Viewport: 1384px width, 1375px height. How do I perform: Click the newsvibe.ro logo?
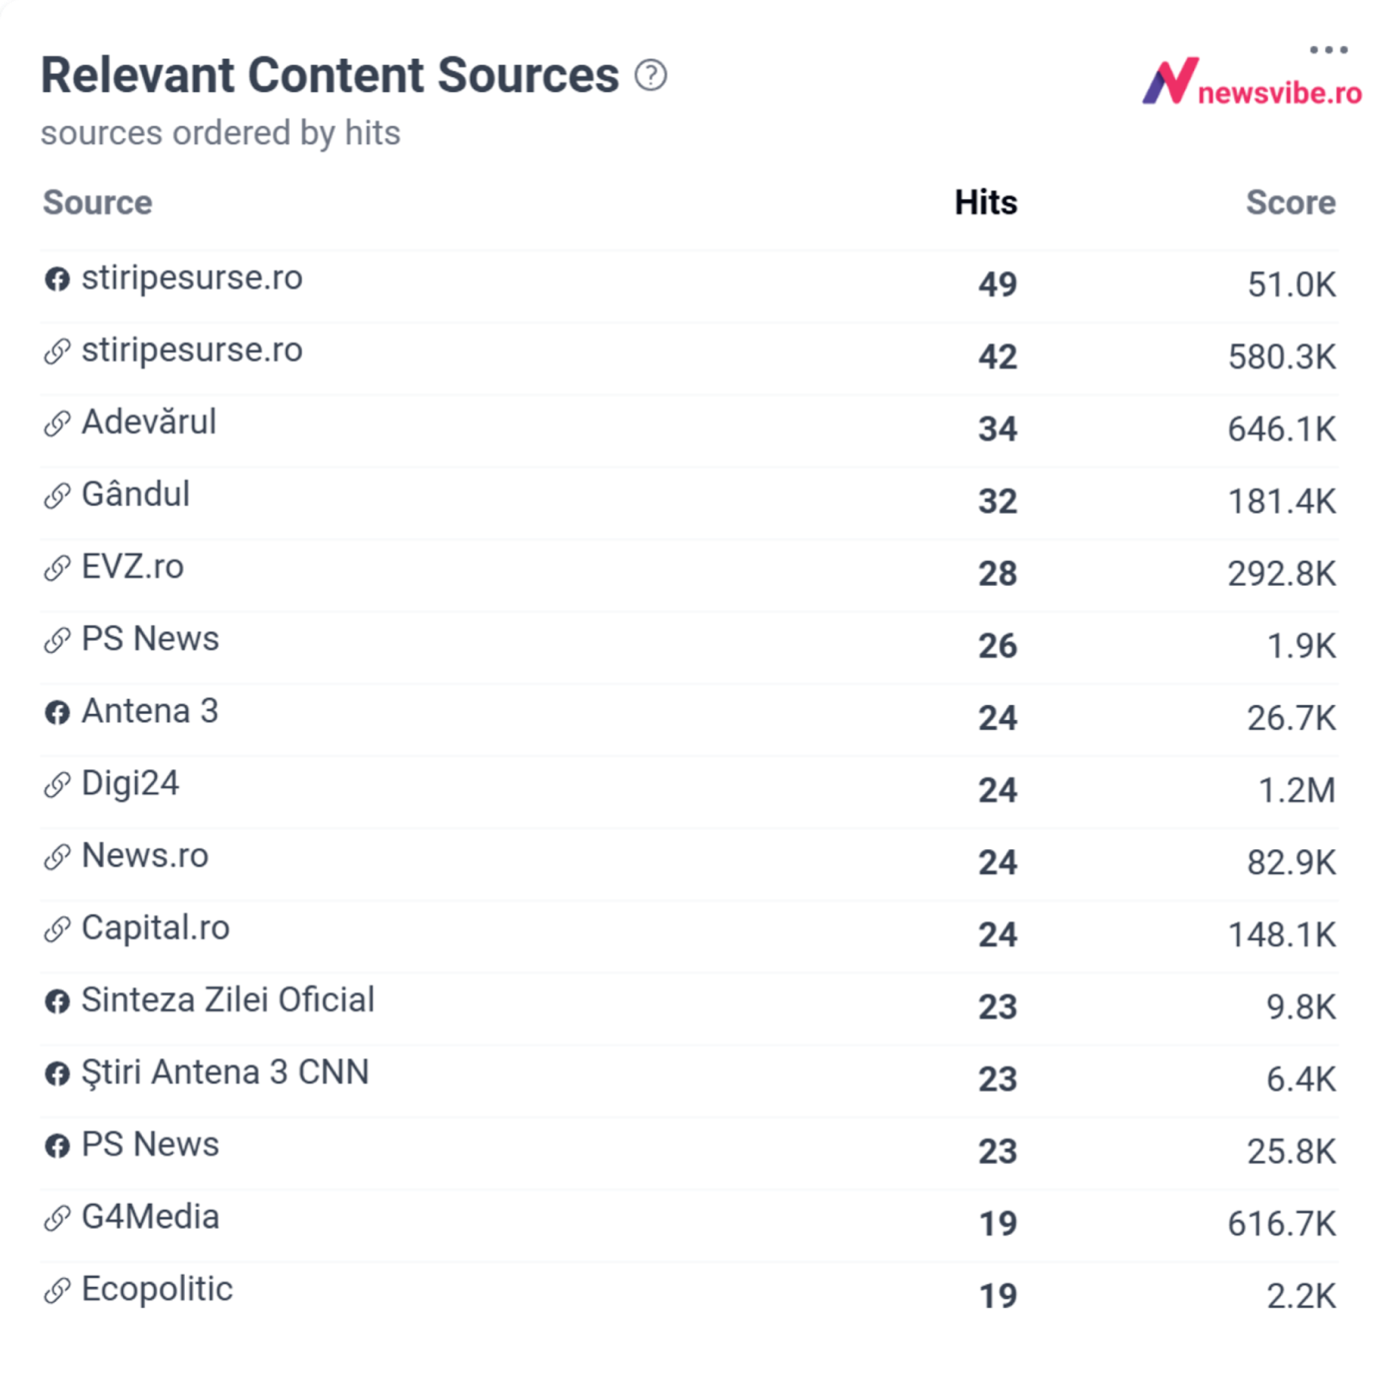(x=1252, y=83)
